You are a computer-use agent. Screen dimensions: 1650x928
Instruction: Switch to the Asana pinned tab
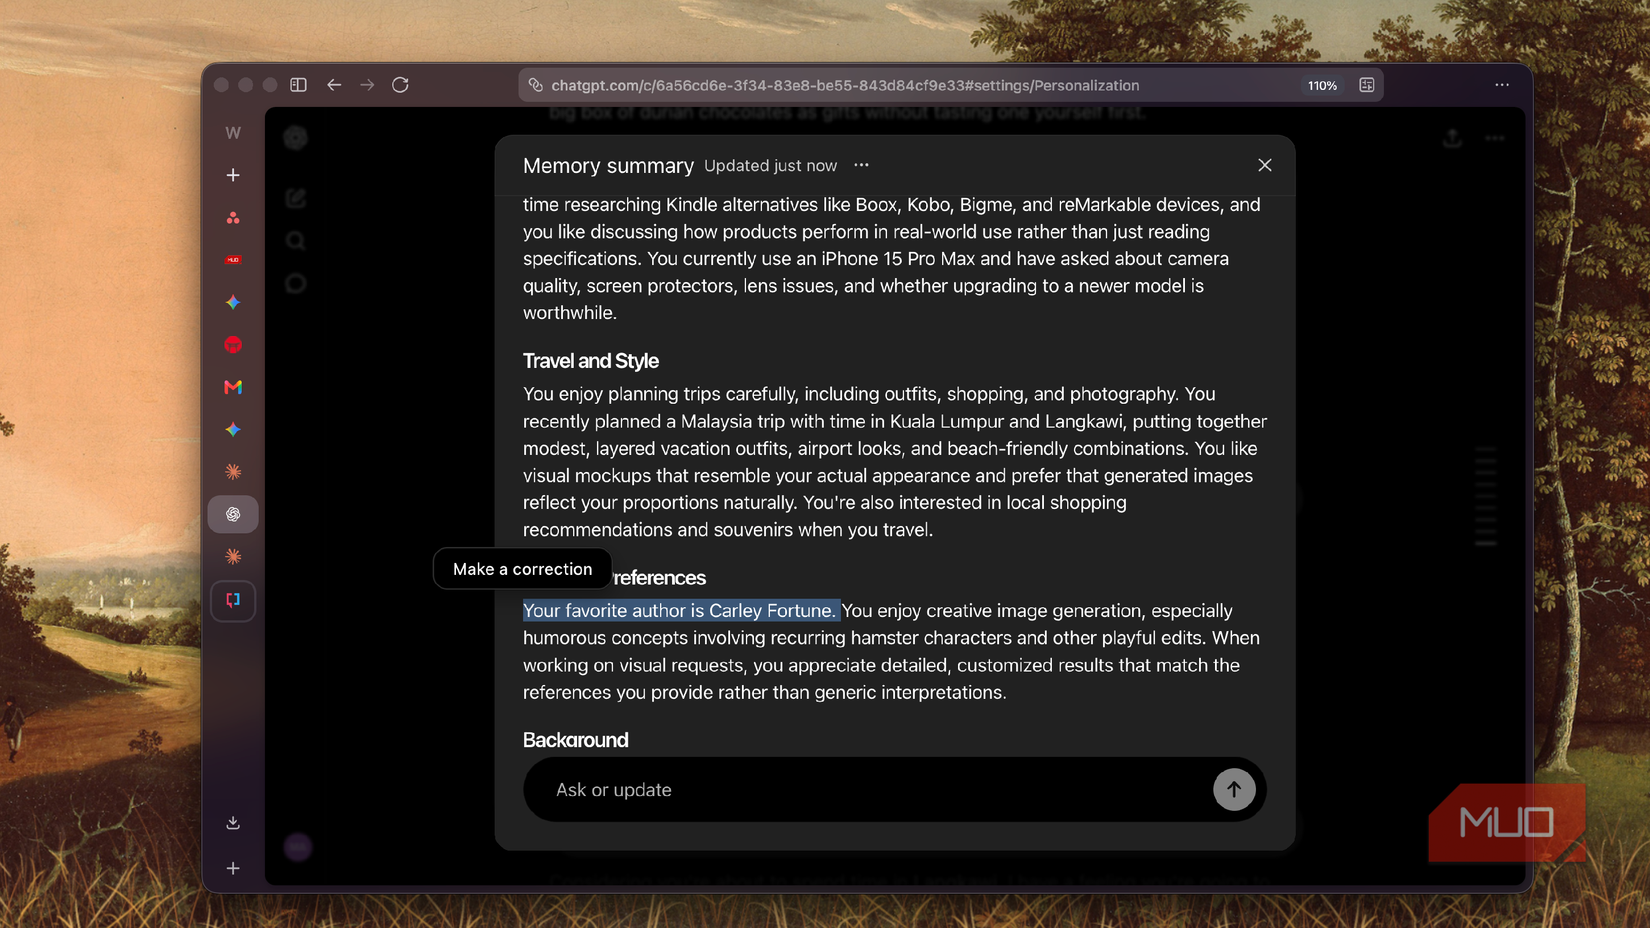(x=233, y=217)
